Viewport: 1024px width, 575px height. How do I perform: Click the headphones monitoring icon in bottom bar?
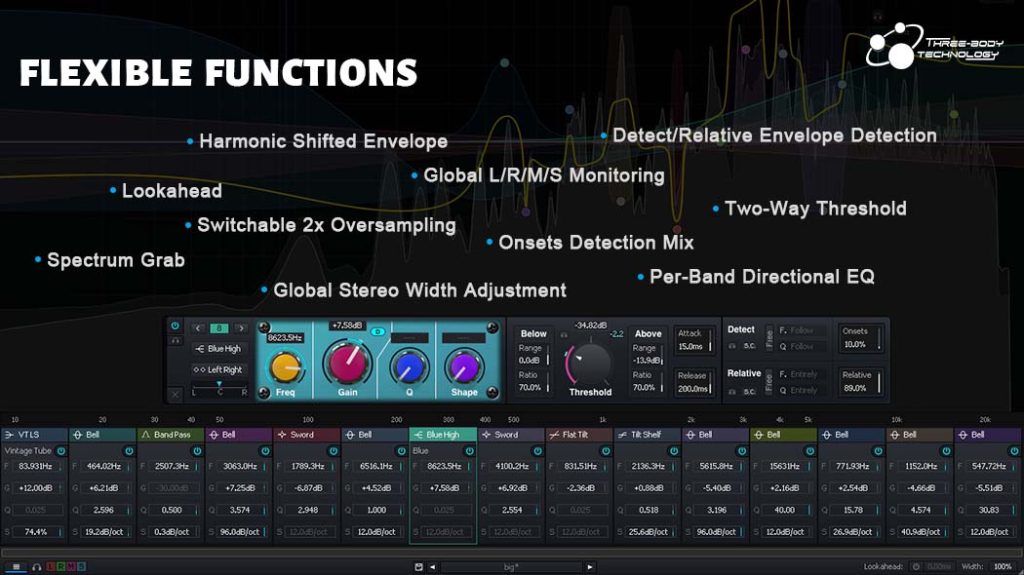[37, 567]
